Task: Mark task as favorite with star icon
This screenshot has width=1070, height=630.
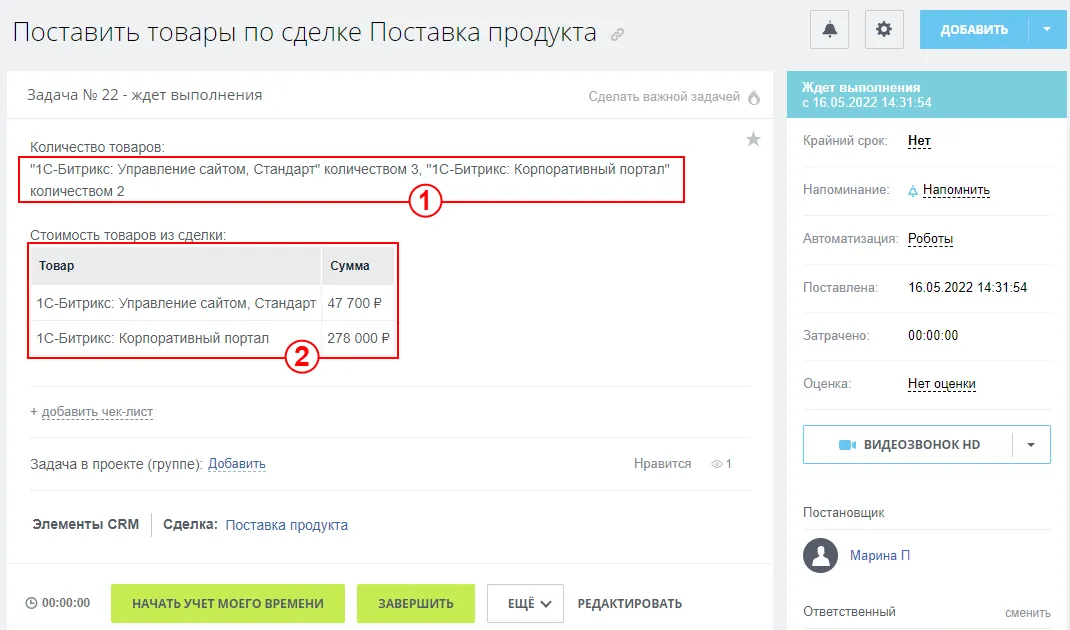Action: coord(753,139)
